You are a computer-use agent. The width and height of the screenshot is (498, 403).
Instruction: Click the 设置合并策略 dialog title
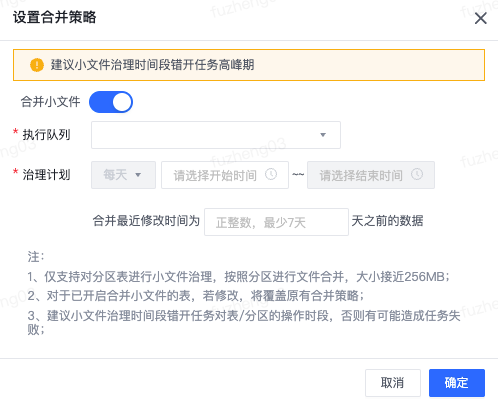coord(55,17)
